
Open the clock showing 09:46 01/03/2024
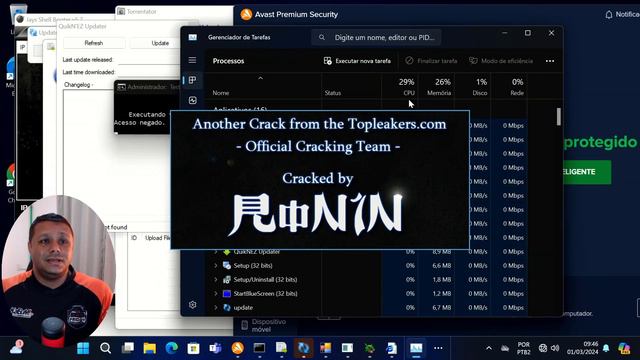pos(582,348)
